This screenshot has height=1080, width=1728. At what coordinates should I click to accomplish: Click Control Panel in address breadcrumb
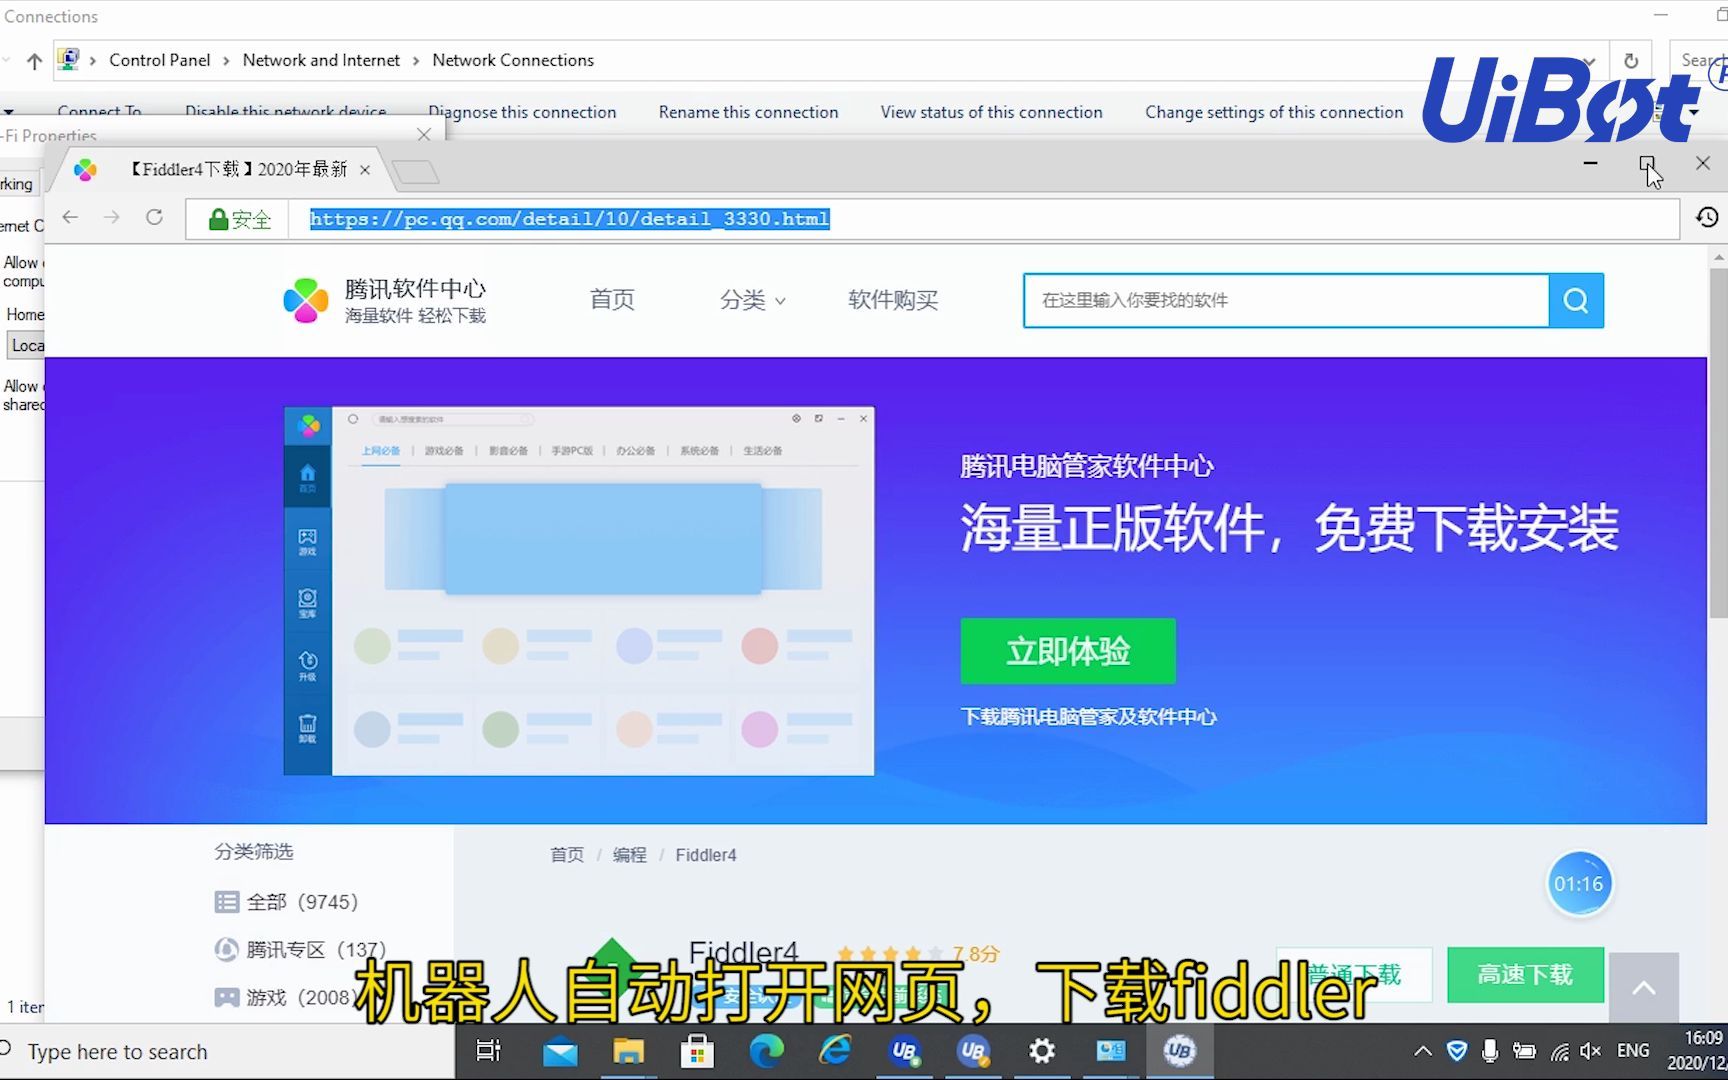160,60
